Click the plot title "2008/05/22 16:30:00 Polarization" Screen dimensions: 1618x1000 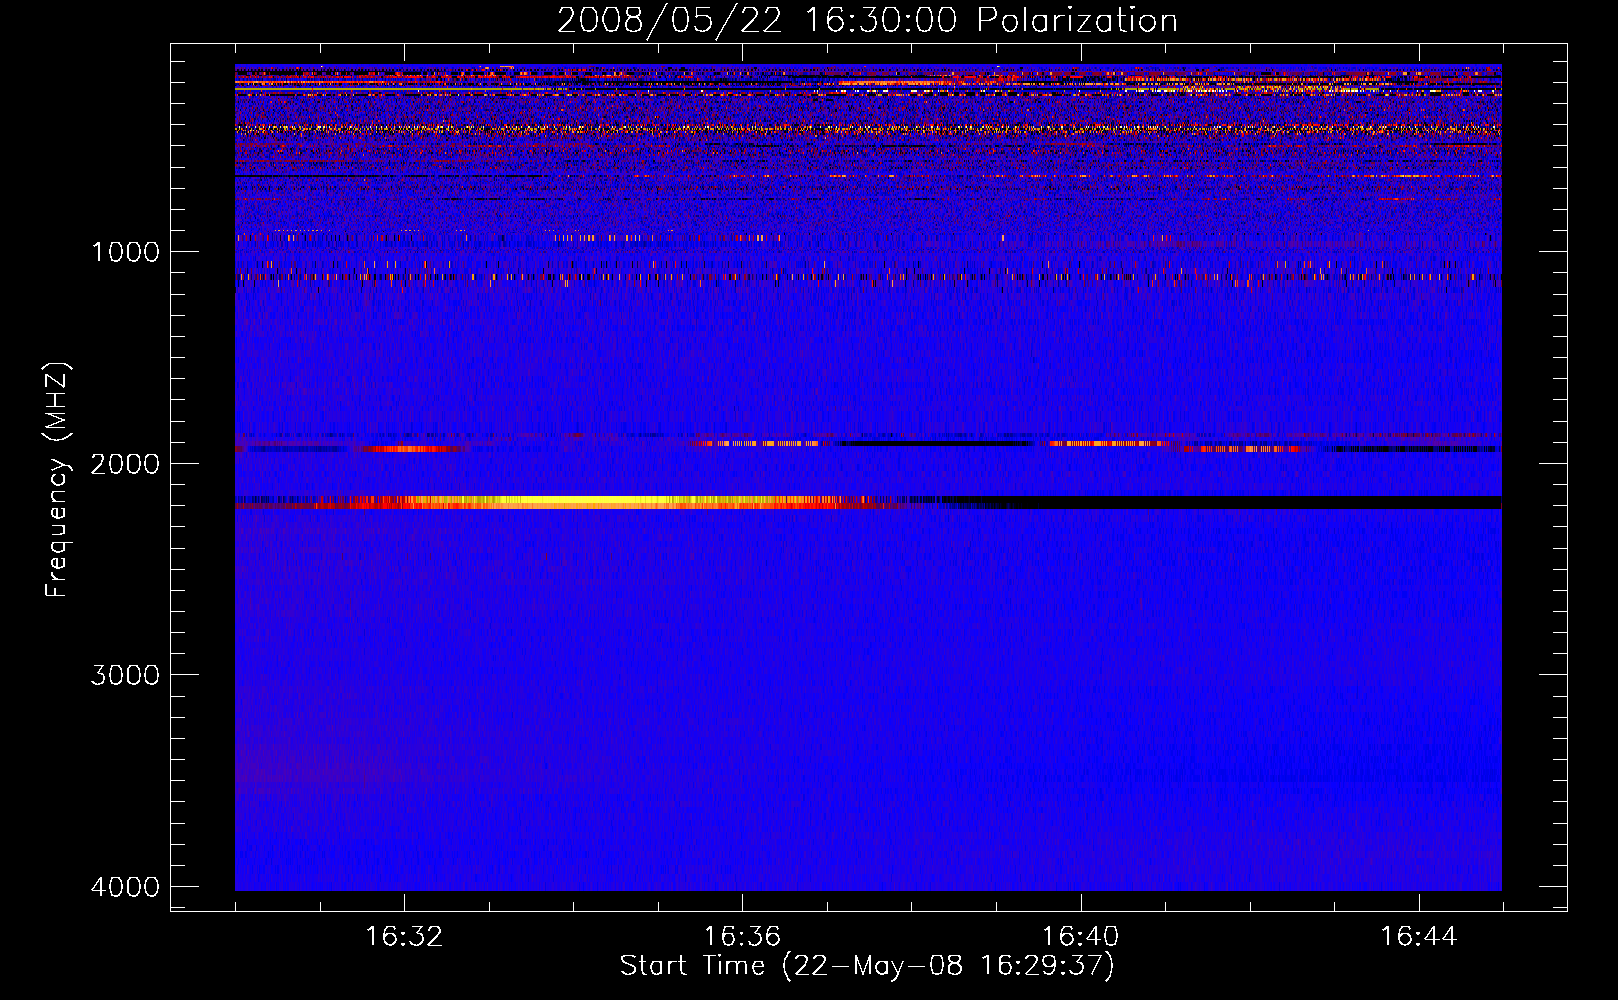867,20
